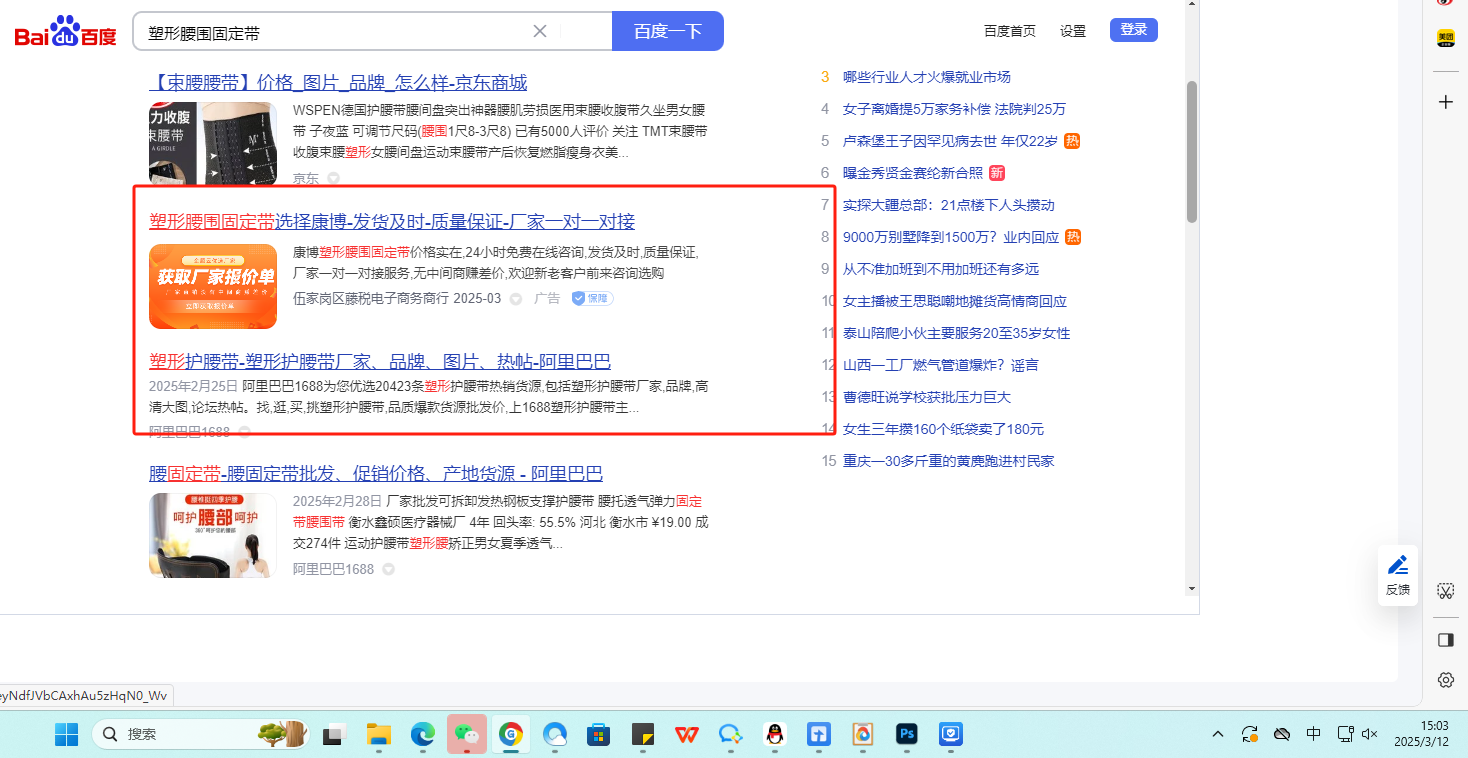Open WeChat from the taskbar
1468x758 pixels.
click(467, 735)
